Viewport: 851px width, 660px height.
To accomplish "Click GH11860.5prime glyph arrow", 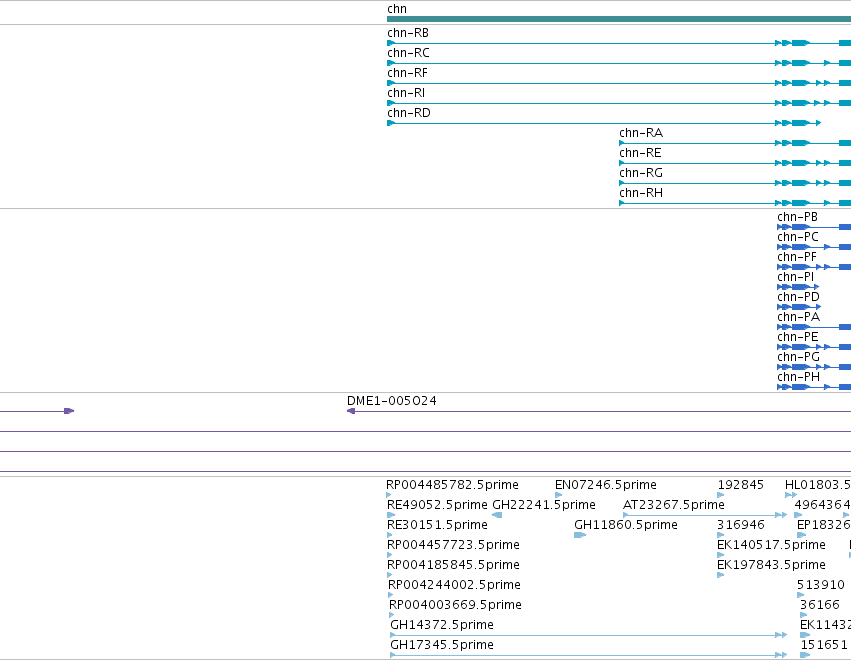I will [580, 535].
